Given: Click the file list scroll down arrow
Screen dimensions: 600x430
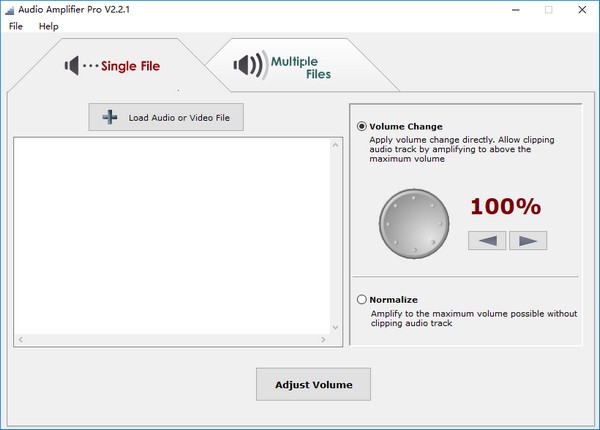Looking at the screenshot, I should pyautogui.click(x=336, y=327).
